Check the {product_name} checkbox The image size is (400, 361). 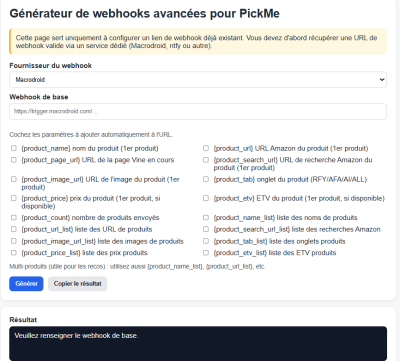[x=14, y=148]
